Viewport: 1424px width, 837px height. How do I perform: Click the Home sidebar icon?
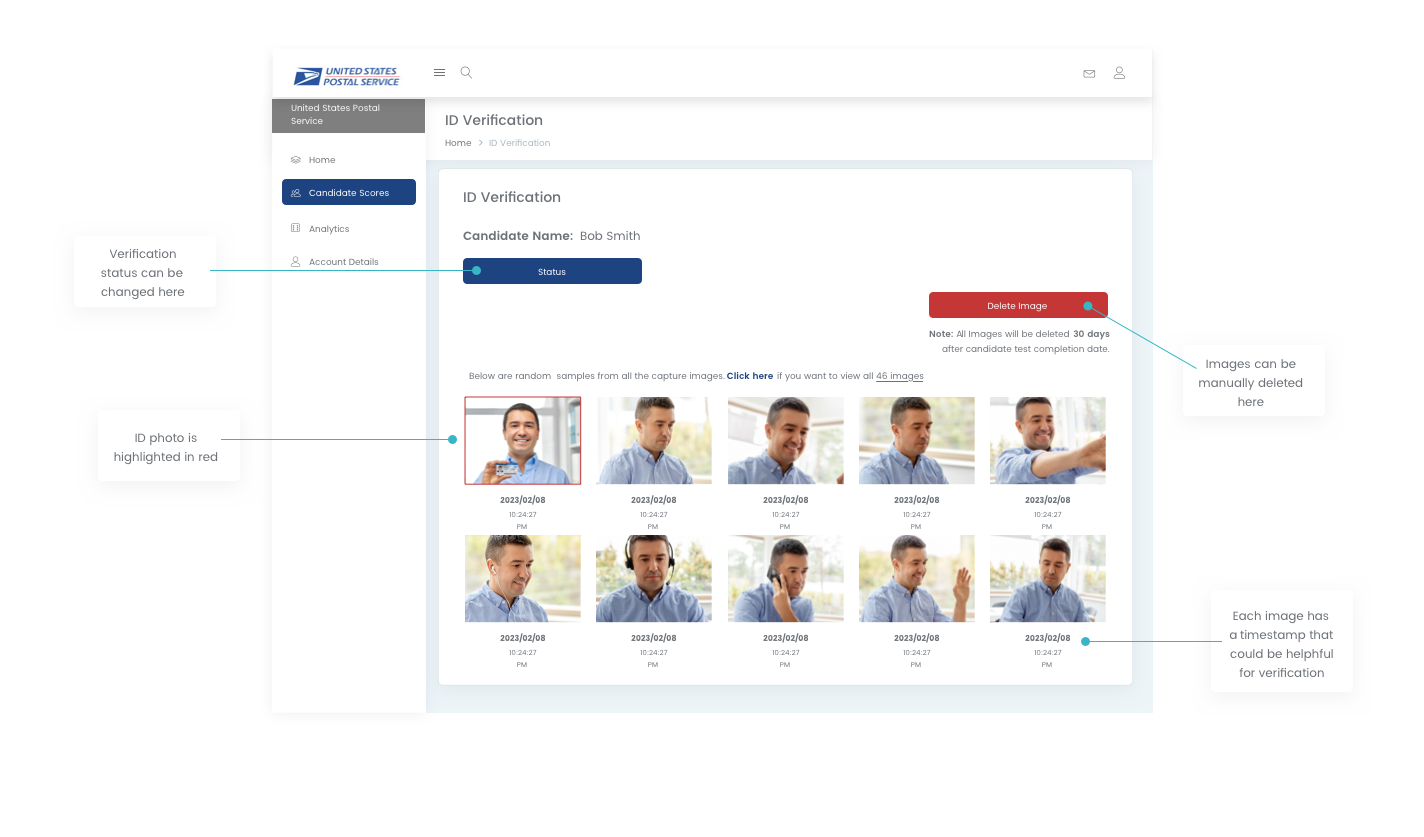click(x=295, y=160)
